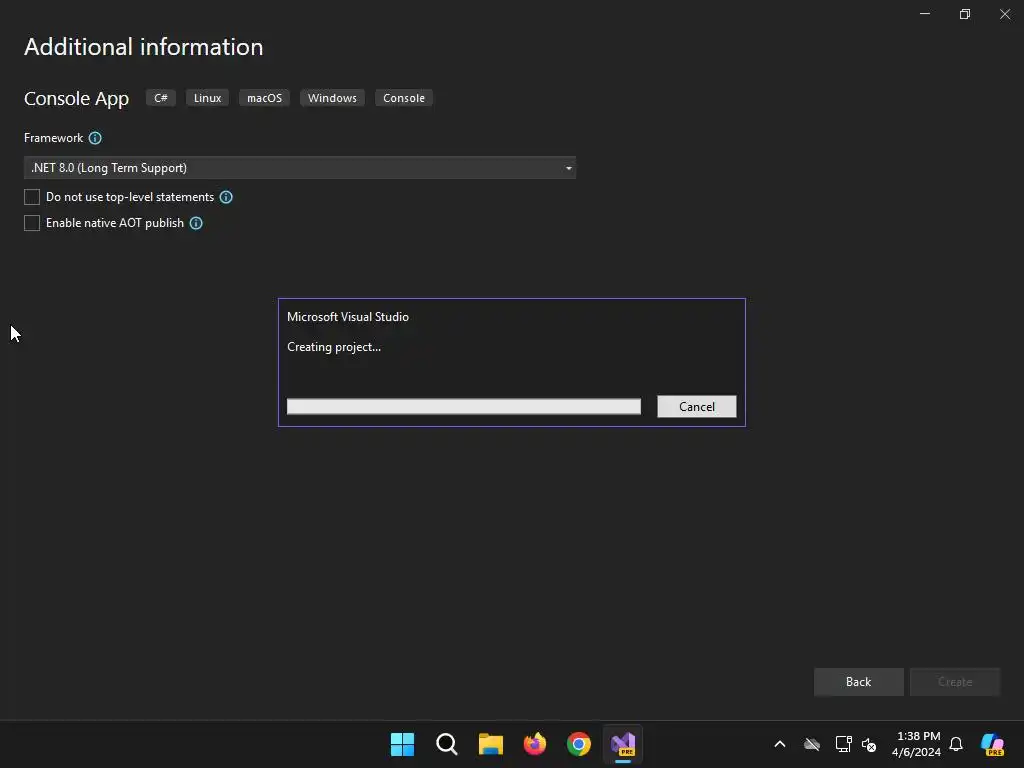Click the Console App title

[76, 99]
